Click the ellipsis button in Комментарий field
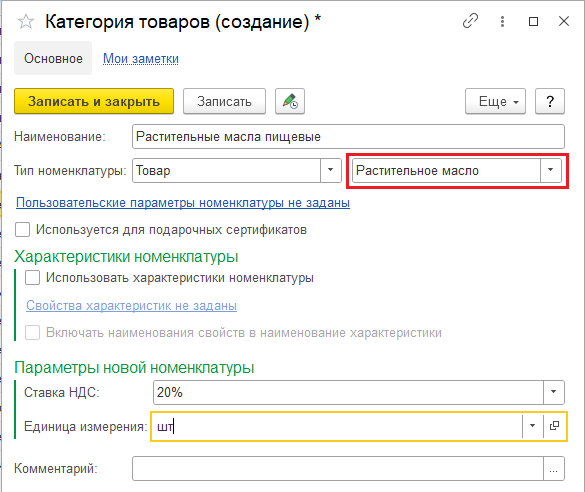Screen dimensions: 585x492 pyautogui.click(x=554, y=469)
